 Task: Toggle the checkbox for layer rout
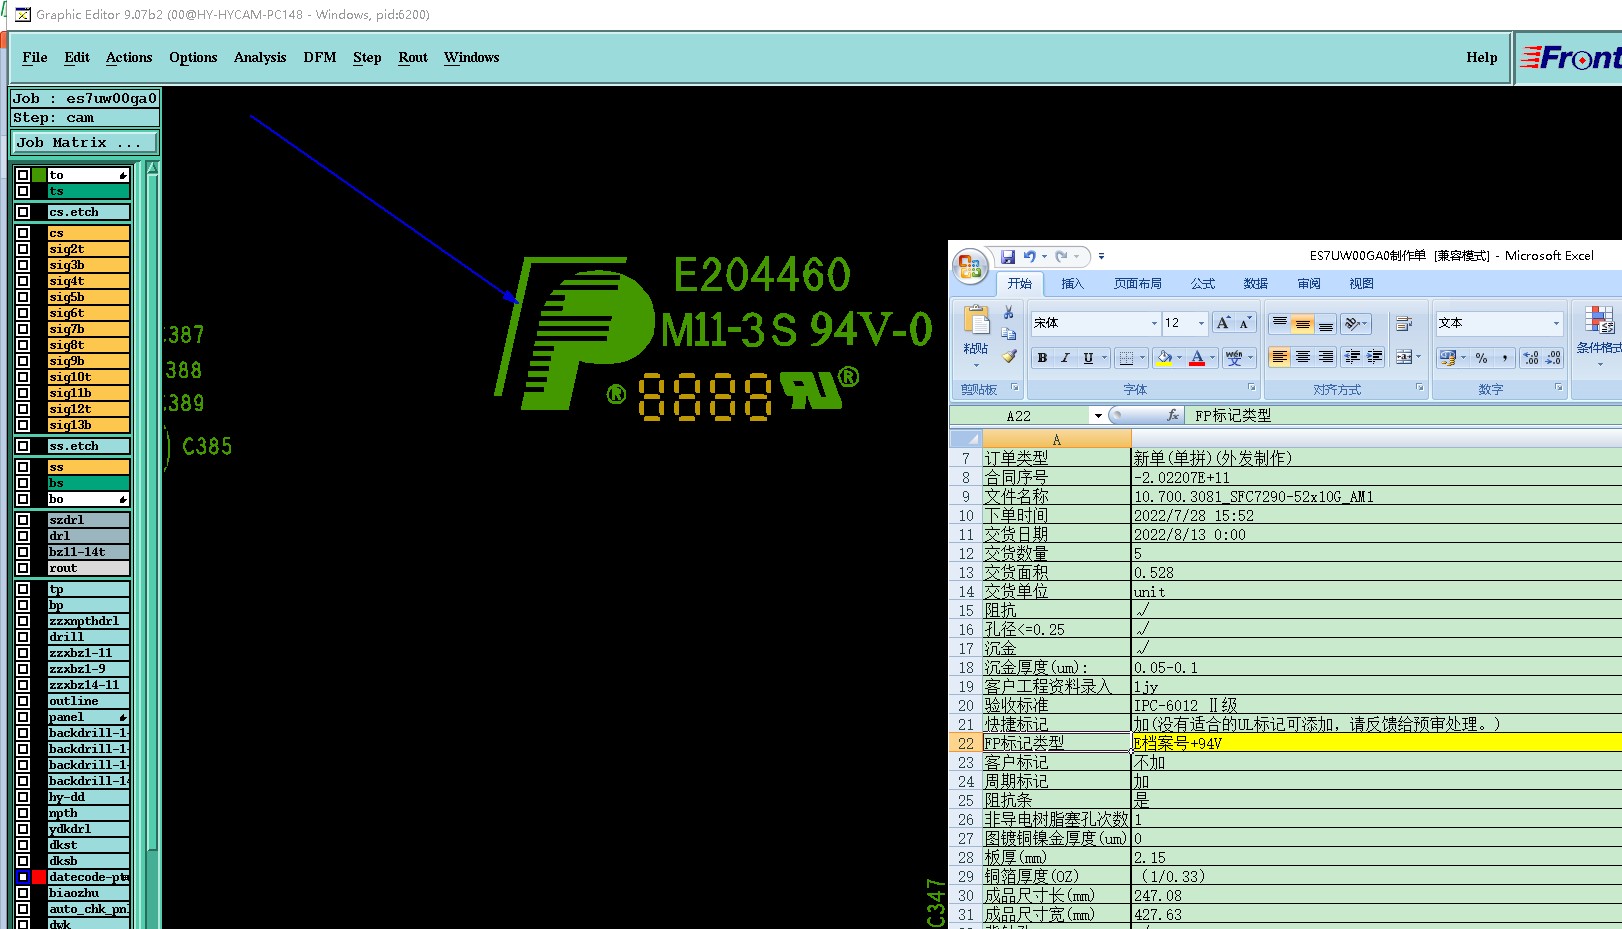[x=23, y=568]
